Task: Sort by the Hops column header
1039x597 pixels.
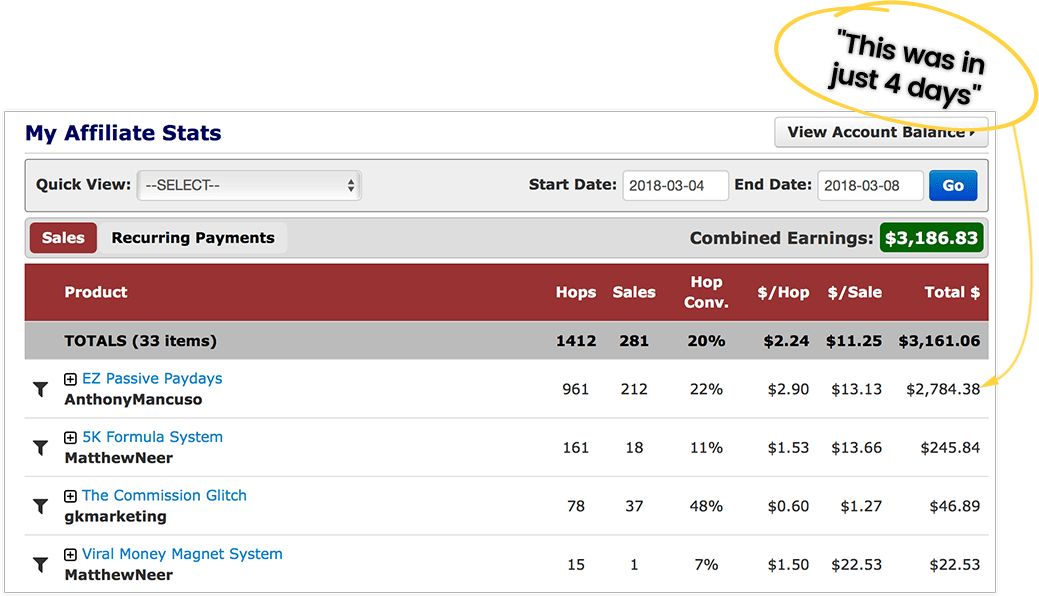Action: [576, 292]
